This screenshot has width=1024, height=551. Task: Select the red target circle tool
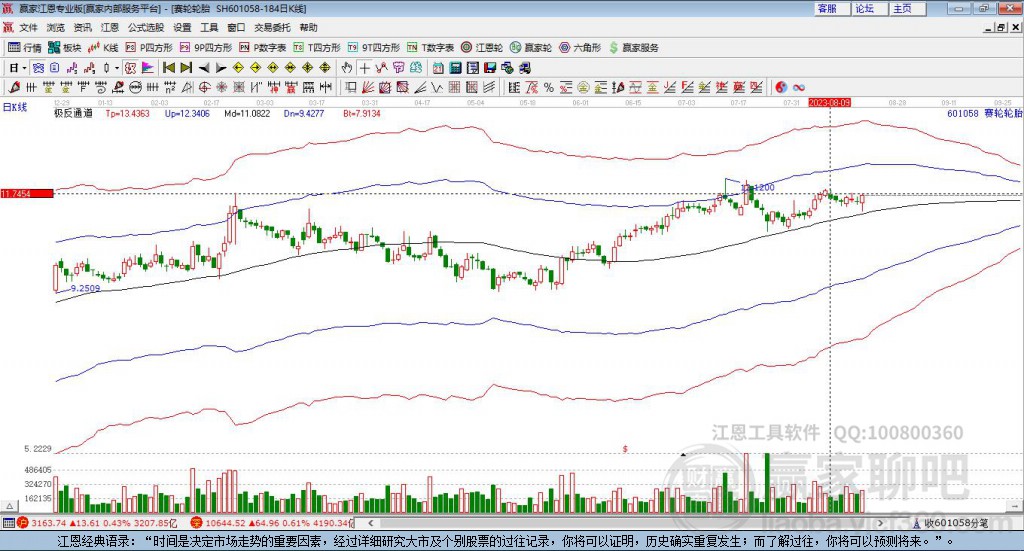pos(204,87)
